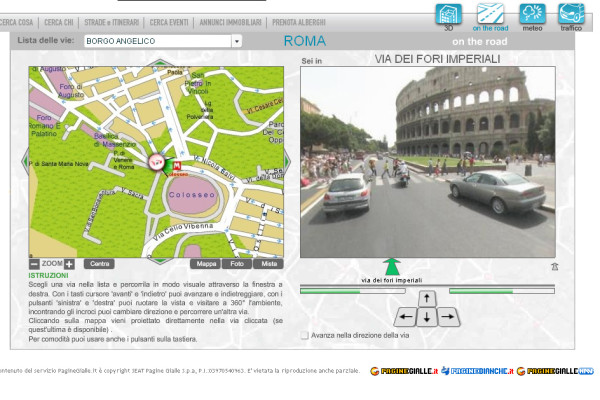600x400 pixels.
Task: Open ANNUNCI IMMOBILIARI menu
Action: pyautogui.click(x=230, y=23)
